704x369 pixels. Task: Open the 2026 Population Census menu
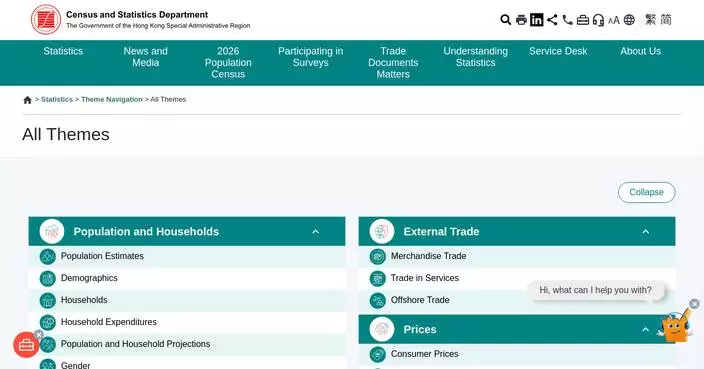tap(228, 63)
